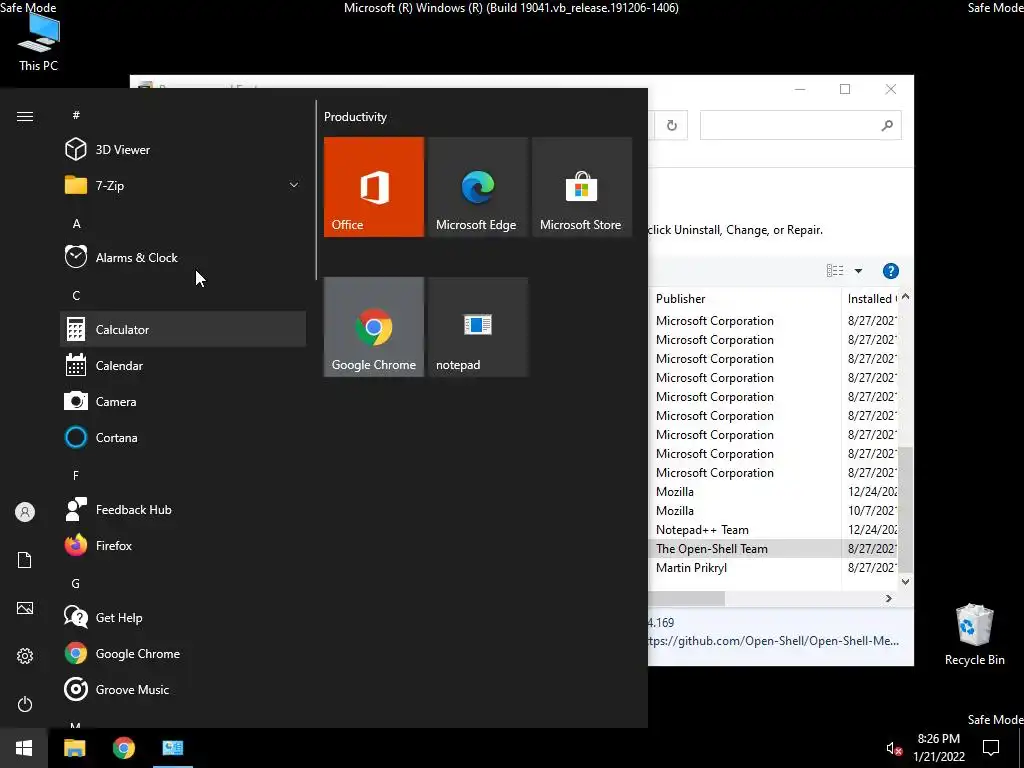This screenshot has width=1024, height=768.
Task: Click the G letter group header
Action: click(x=76, y=583)
